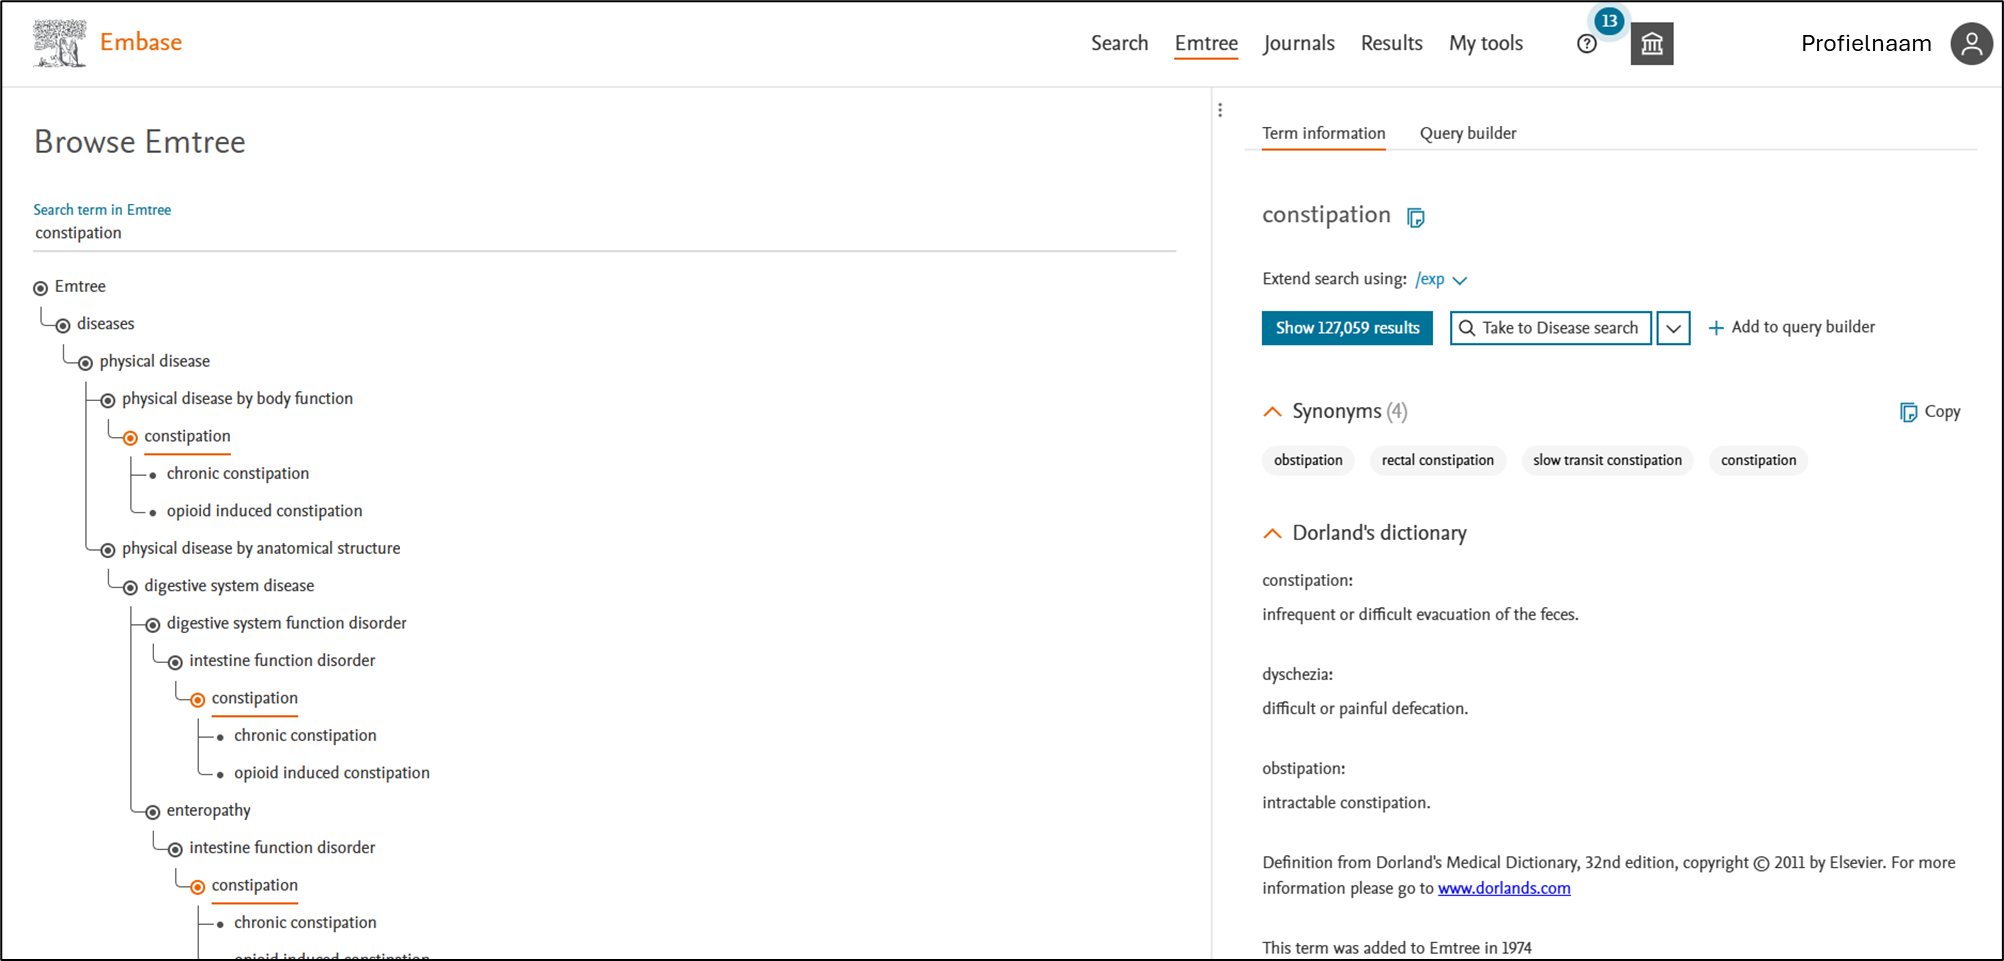Click the plus icon for Add to query builder
This screenshot has height=961, width=2004.
[1716, 328]
